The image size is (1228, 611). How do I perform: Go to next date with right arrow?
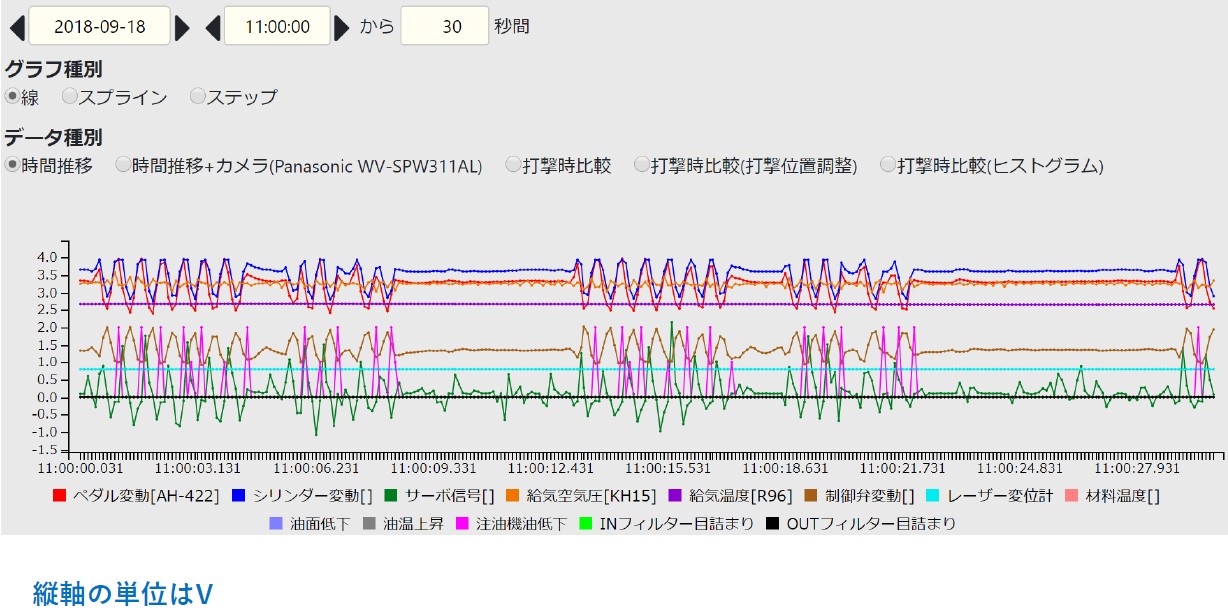coord(182,27)
